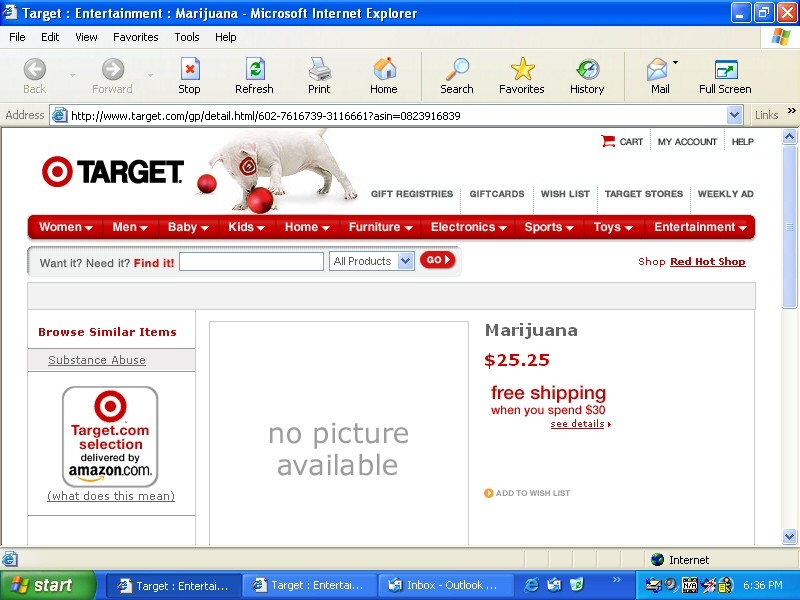Go to Home page using toolbar

coord(384,76)
